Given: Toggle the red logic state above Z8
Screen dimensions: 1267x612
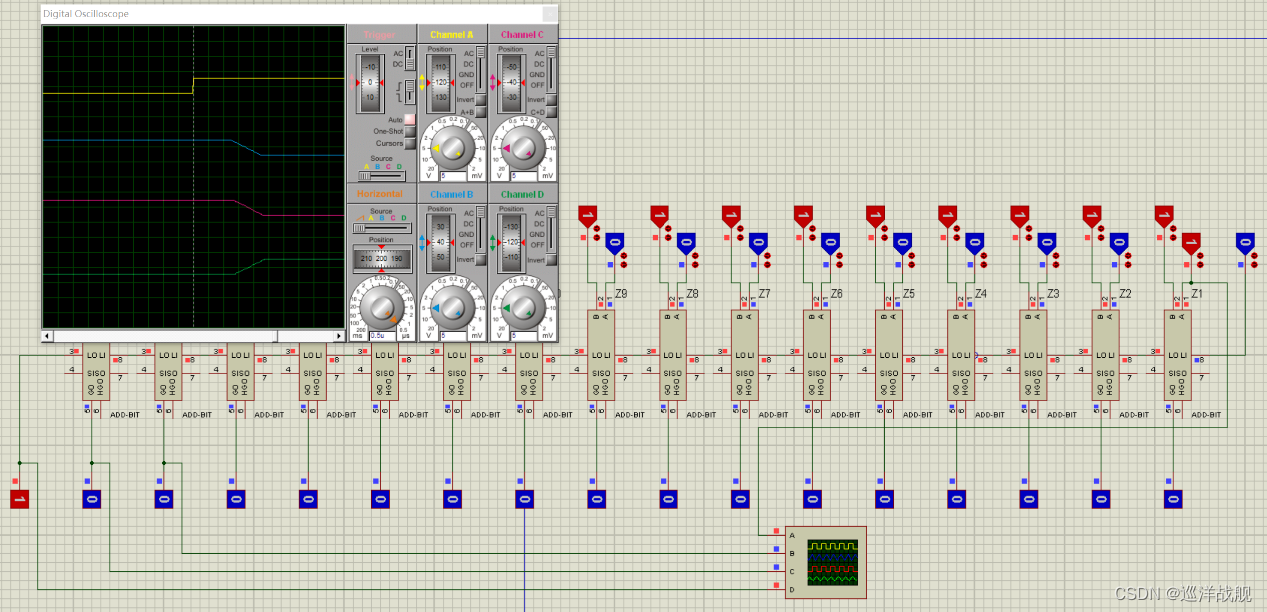Looking at the screenshot, I should pos(659,215).
